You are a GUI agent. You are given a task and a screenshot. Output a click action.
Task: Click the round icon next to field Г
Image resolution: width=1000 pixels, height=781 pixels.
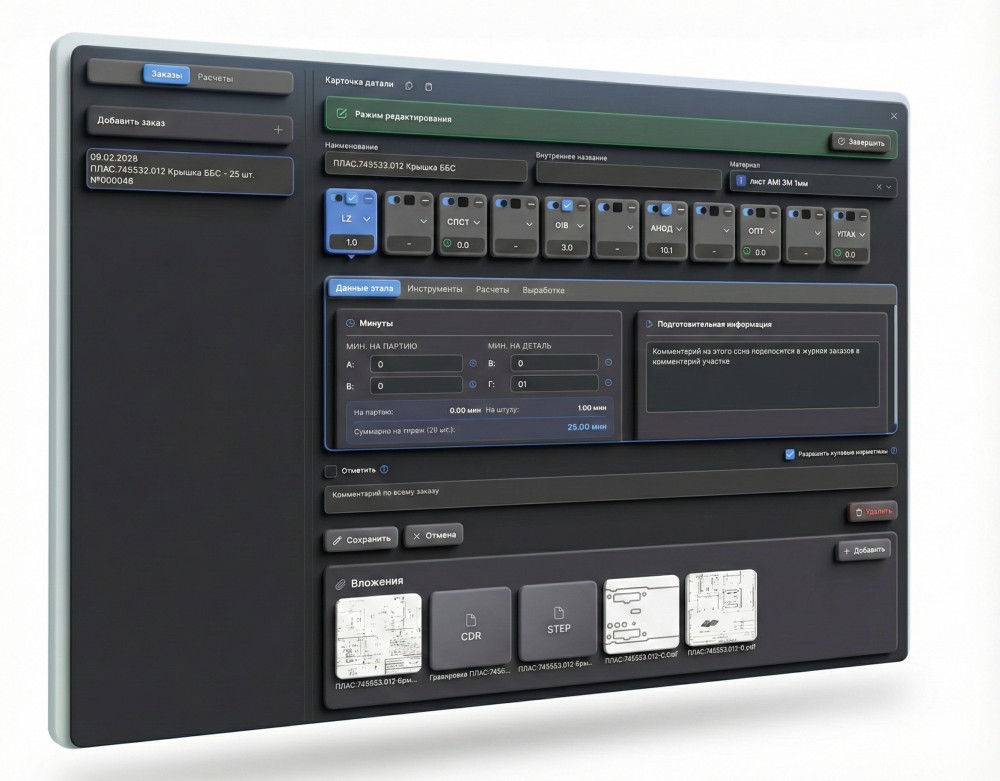coord(608,383)
